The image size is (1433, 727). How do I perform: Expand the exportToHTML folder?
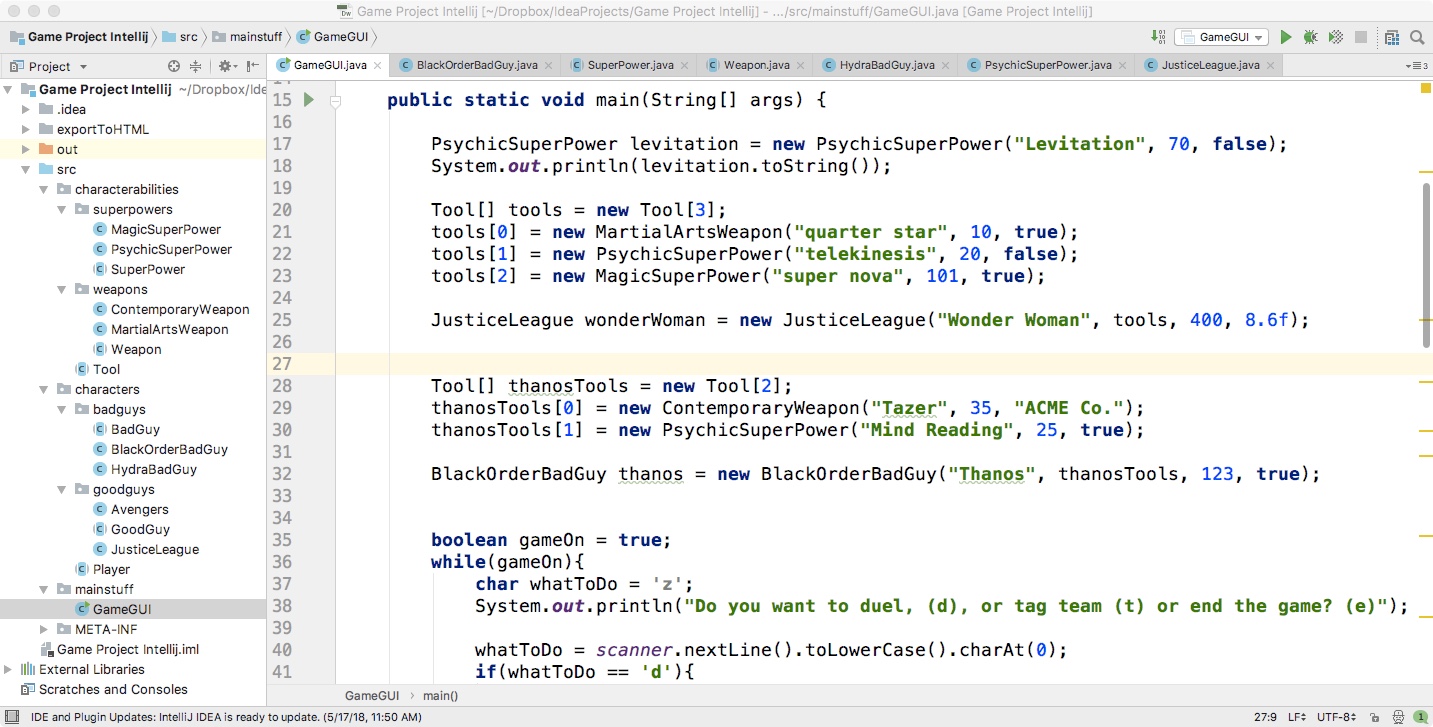(26, 129)
